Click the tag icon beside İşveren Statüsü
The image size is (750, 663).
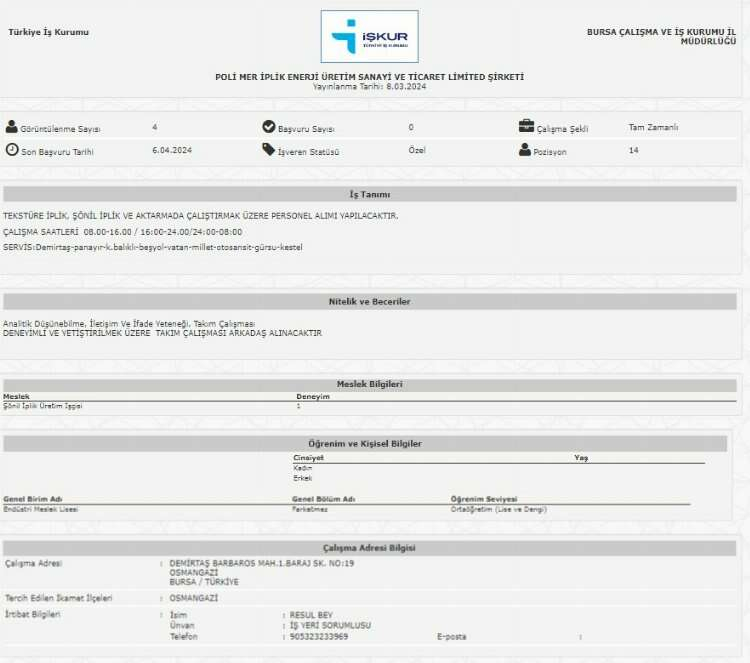point(268,150)
